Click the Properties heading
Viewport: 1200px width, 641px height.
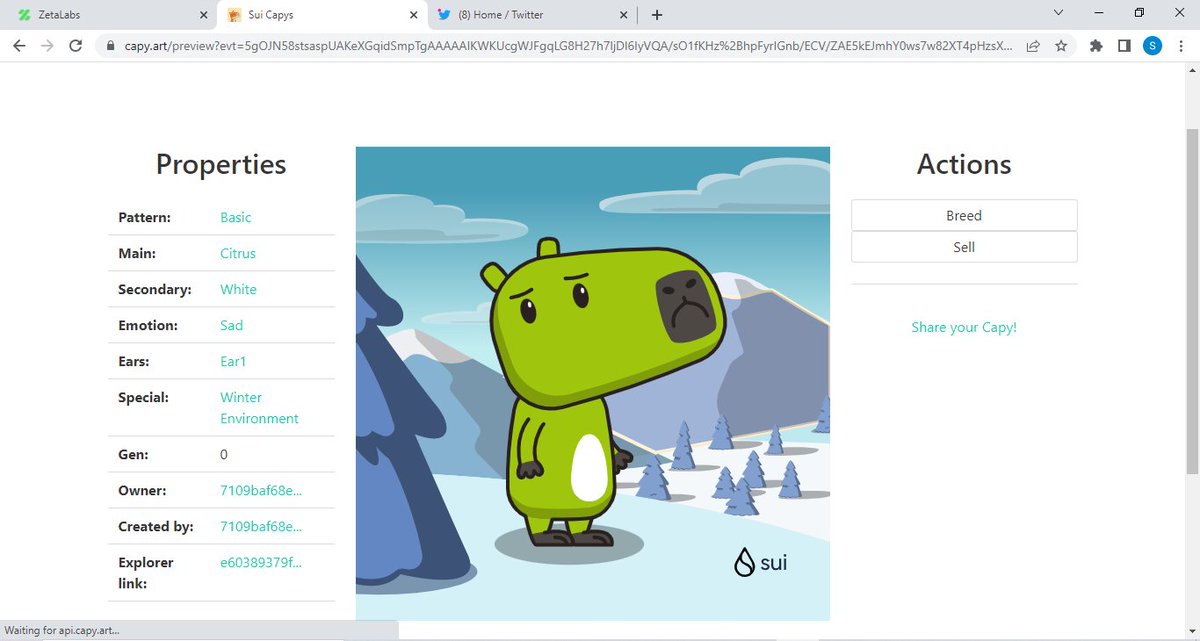coord(221,164)
